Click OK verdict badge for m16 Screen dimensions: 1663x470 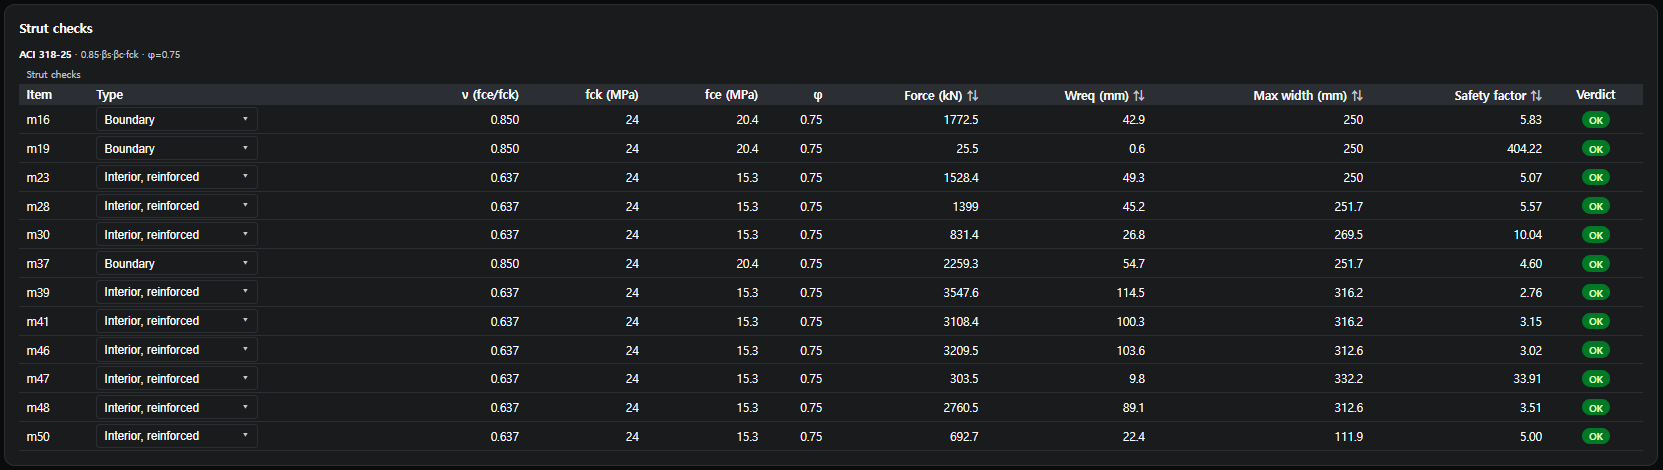[1596, 120]
